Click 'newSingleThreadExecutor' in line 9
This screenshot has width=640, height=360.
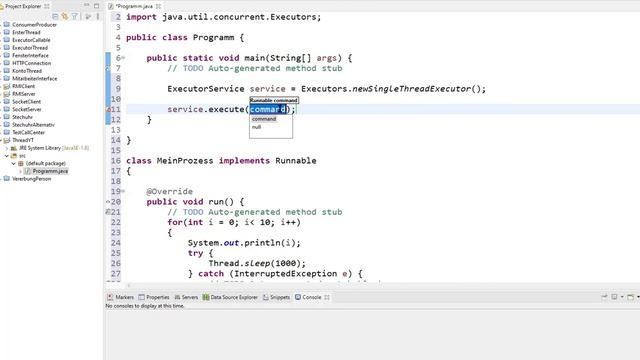click(411, 89)
